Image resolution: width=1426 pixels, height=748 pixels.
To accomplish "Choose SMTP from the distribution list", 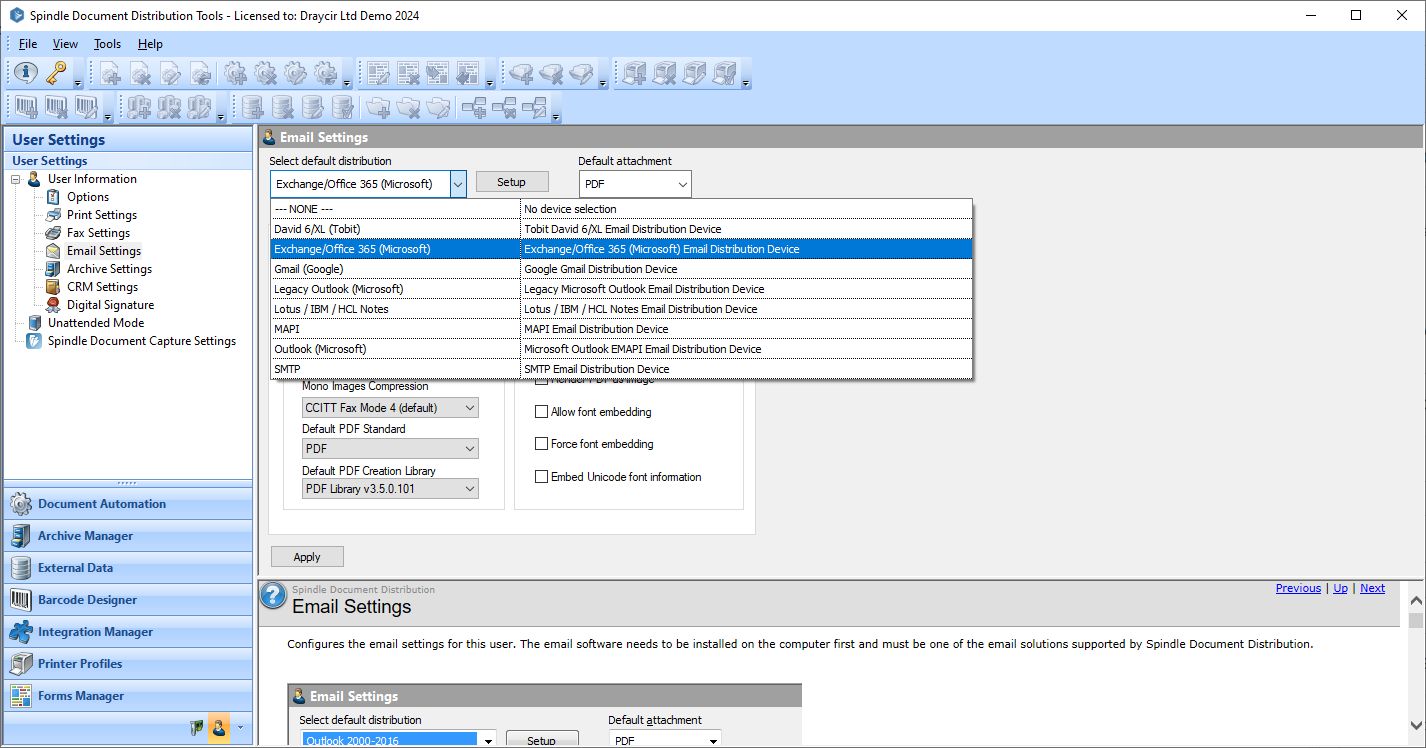I will click(621, 369).
